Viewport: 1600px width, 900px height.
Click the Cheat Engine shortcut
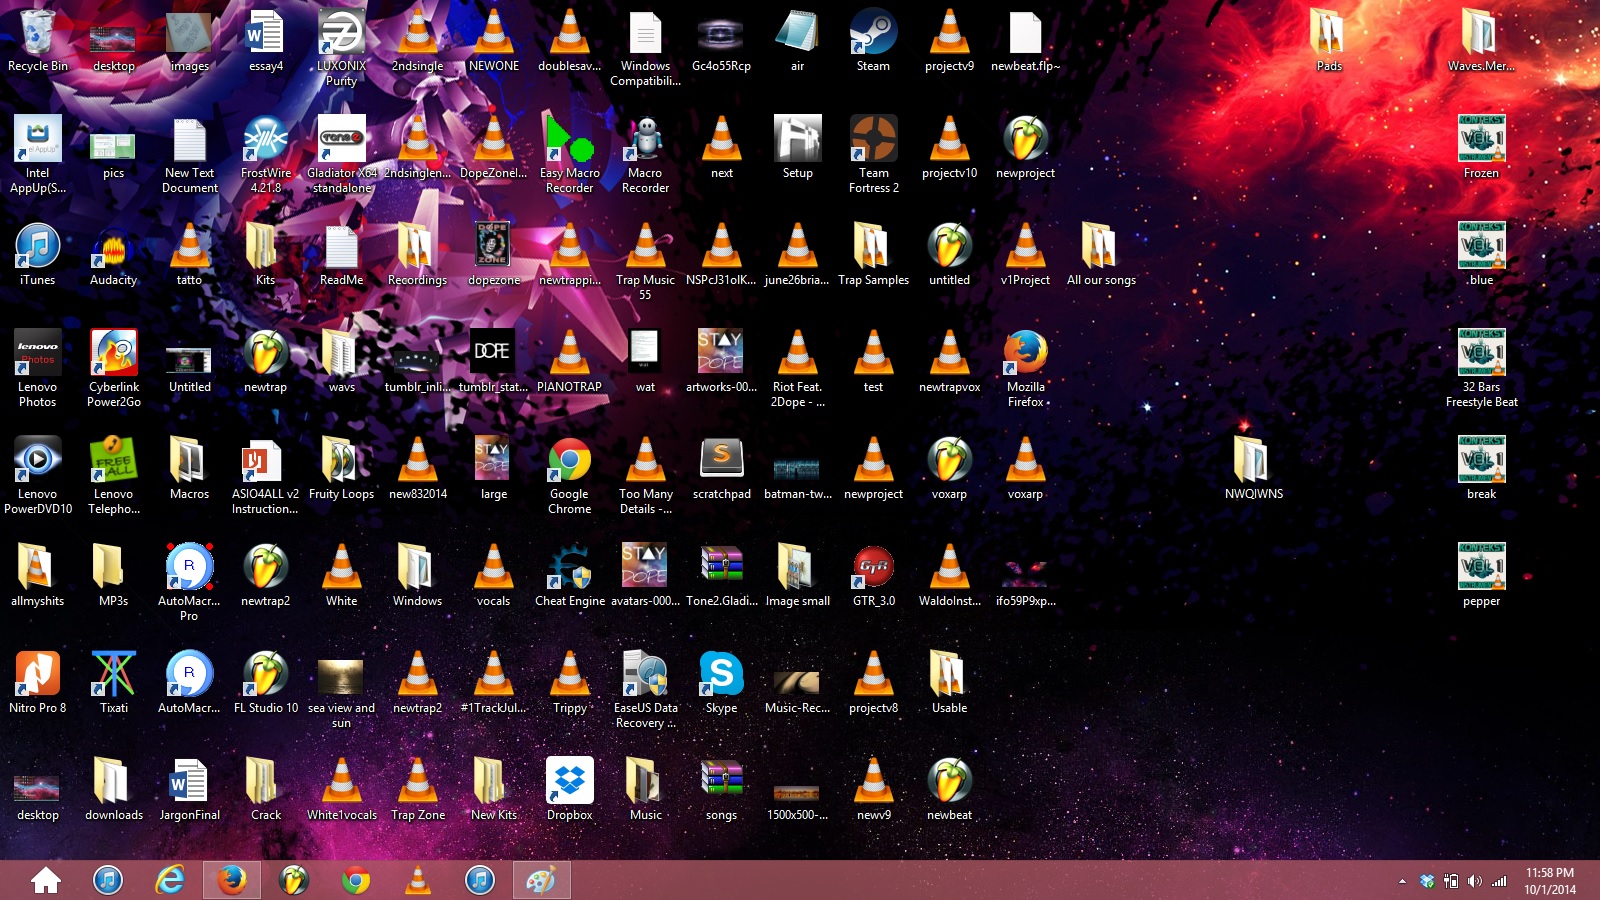(569, 570)
